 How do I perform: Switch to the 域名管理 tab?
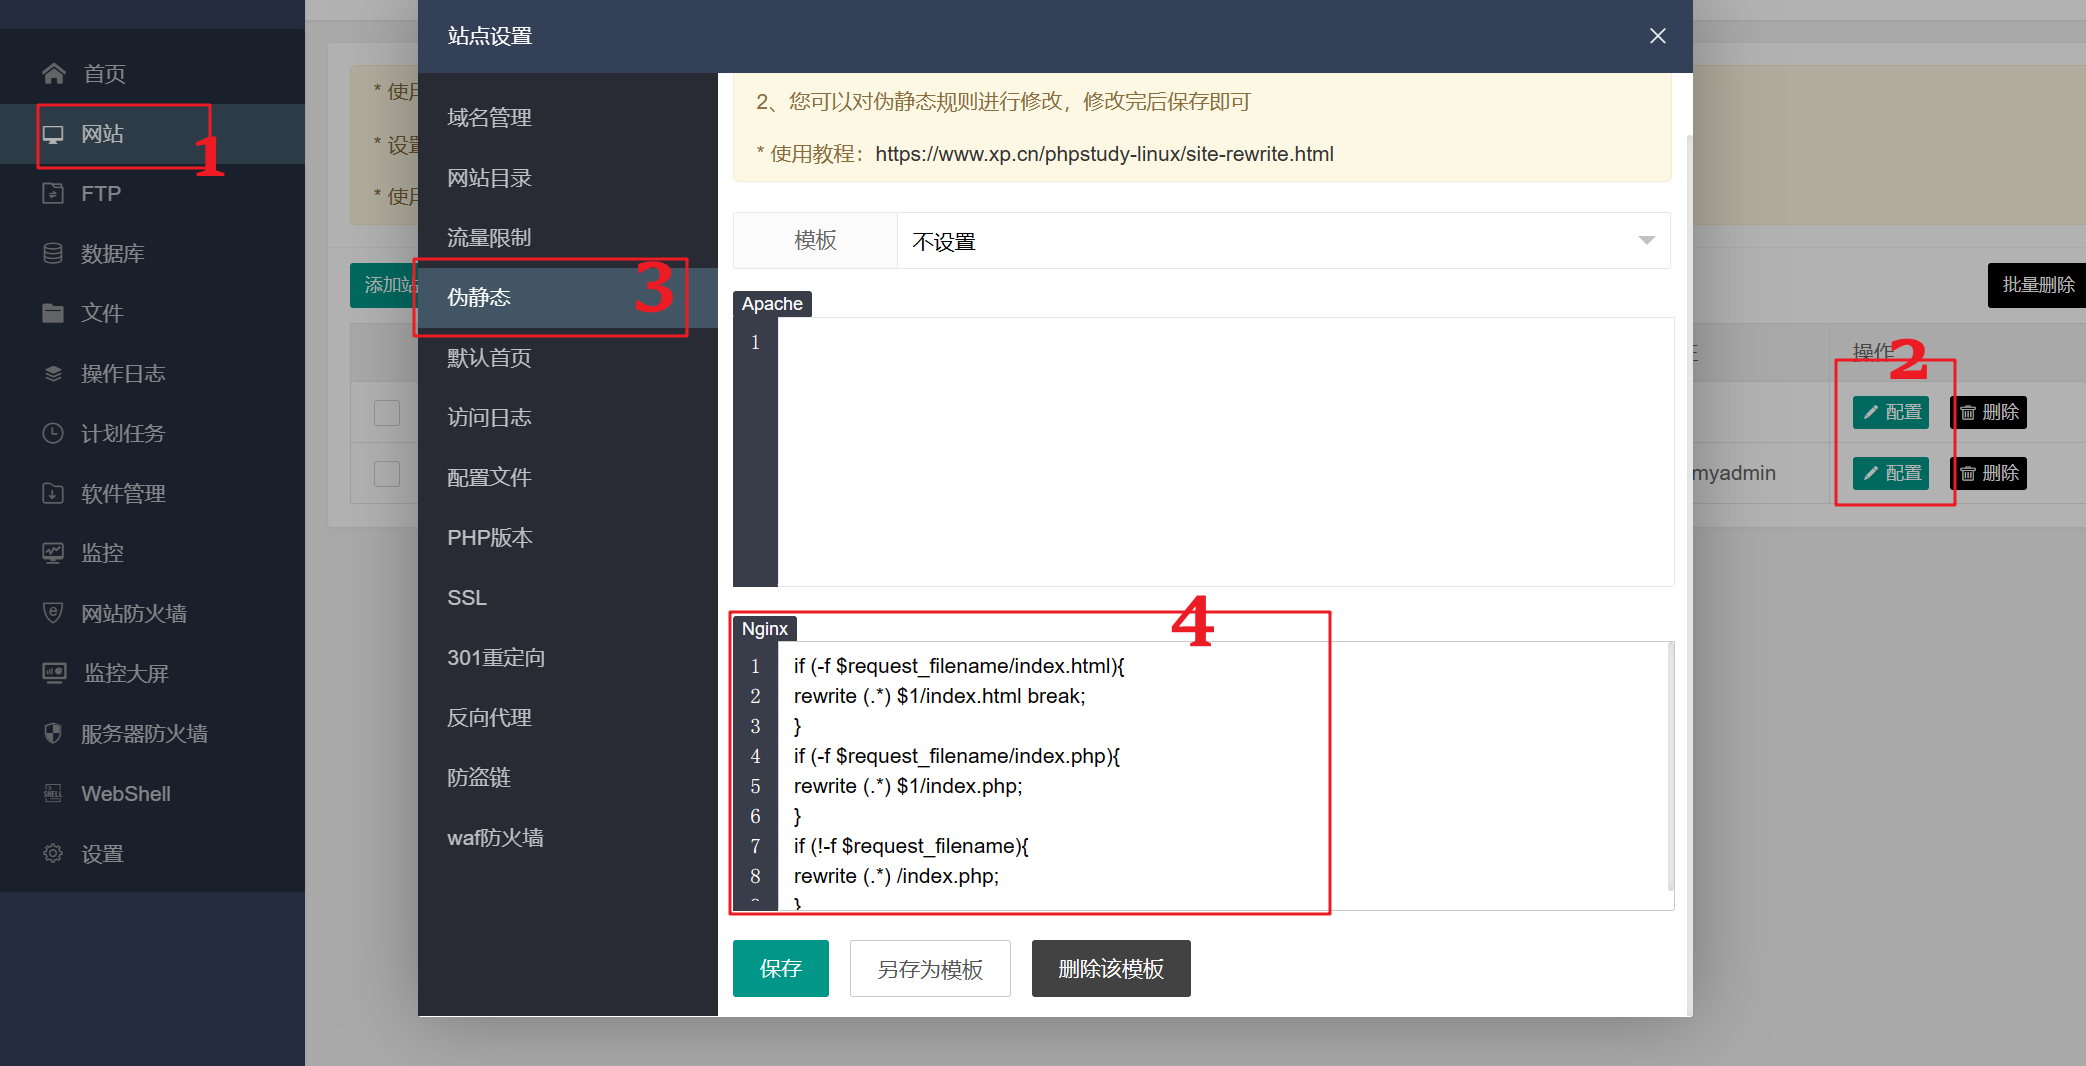pyautogui.click(x=489, y=118)
